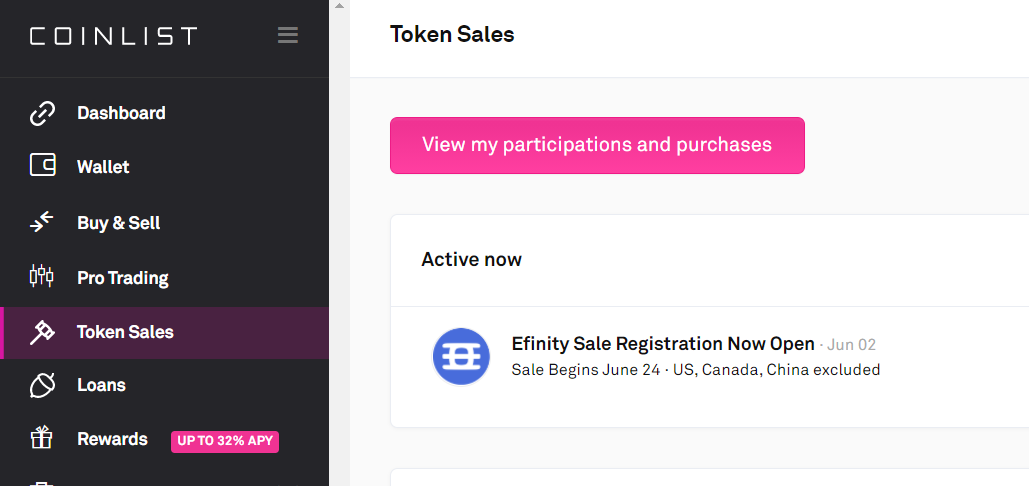The height and width of the screenshot is (486, 1029).
Task: Open Efinity Sale Registration Now Open link
Action: [663, 344]
